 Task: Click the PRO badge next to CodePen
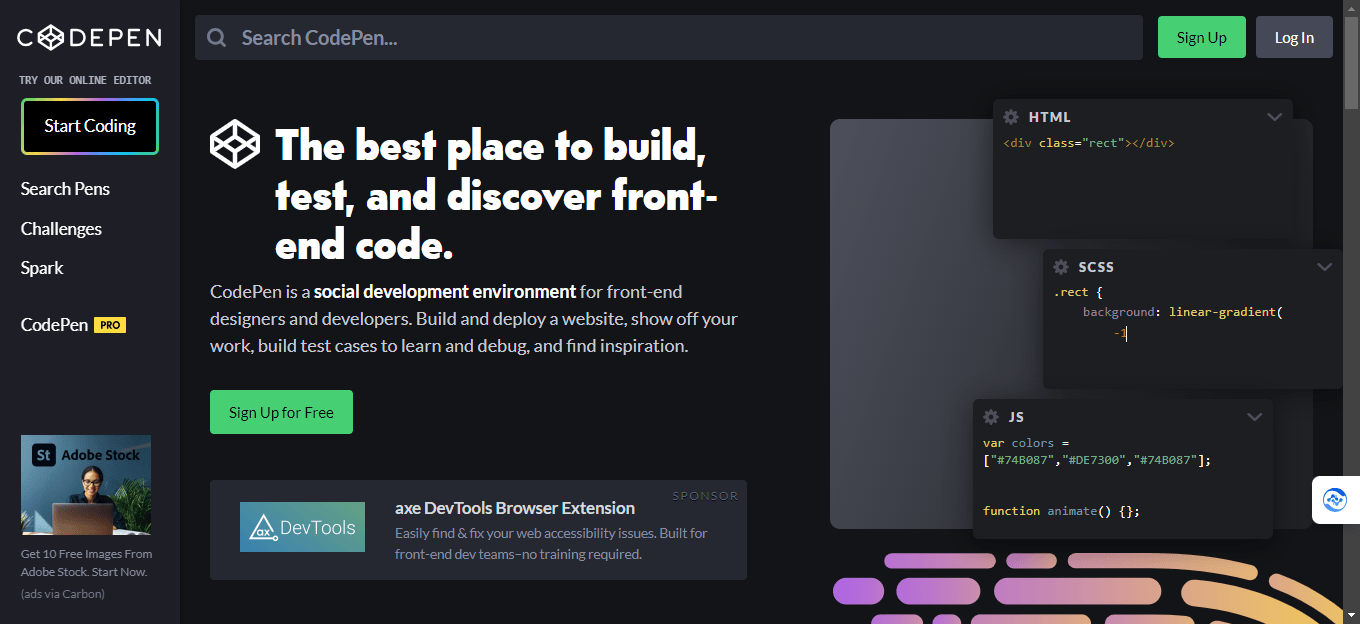pos(110,324)
